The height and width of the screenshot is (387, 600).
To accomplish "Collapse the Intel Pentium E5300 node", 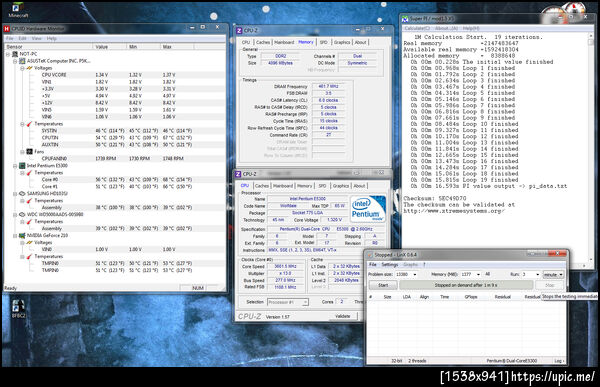I will click(x=15, y=166).
